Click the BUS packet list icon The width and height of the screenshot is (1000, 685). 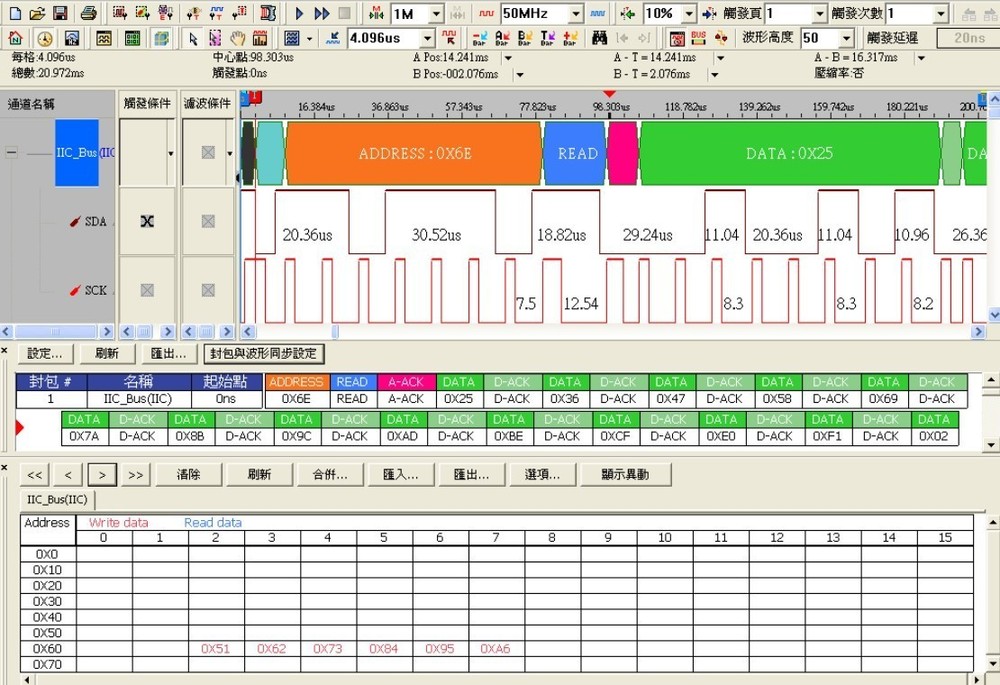699,38
